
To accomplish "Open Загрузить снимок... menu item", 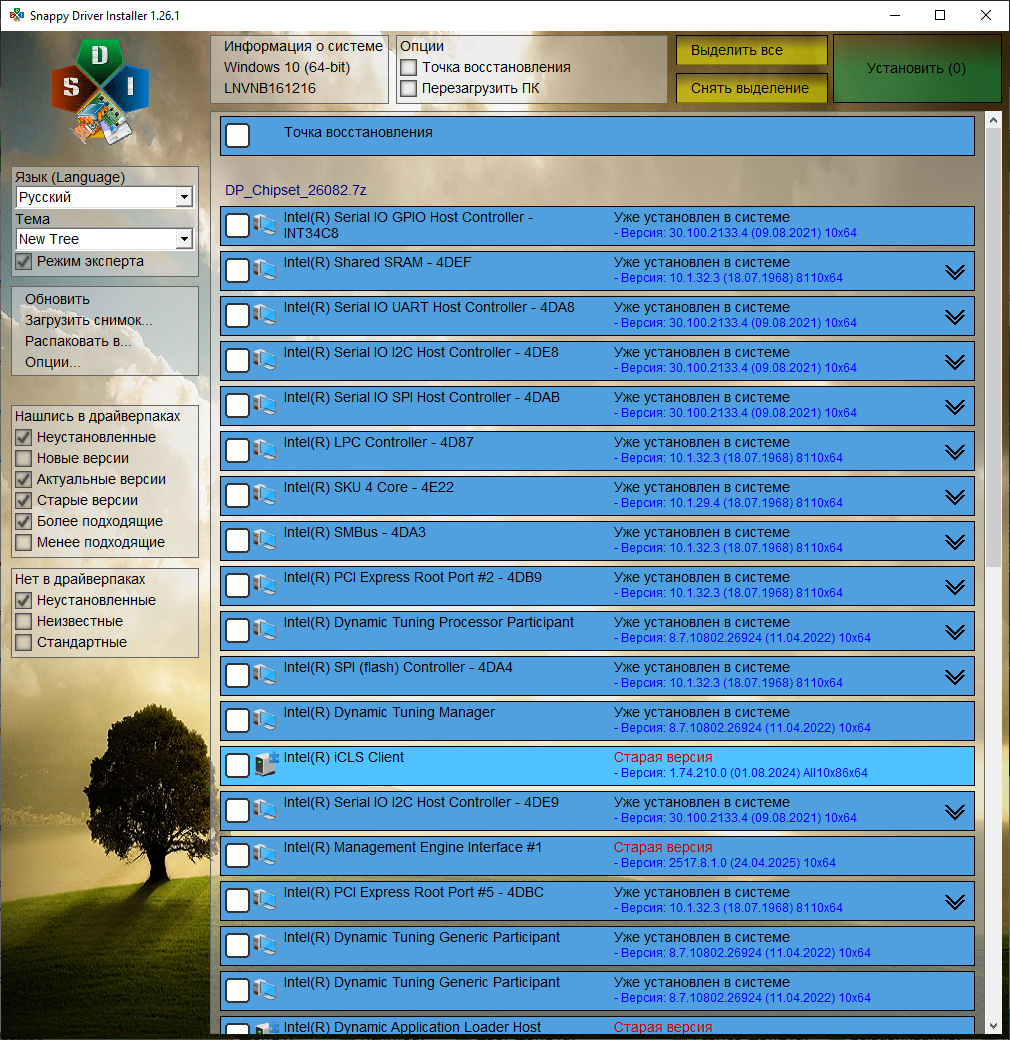I will (88, 320).
